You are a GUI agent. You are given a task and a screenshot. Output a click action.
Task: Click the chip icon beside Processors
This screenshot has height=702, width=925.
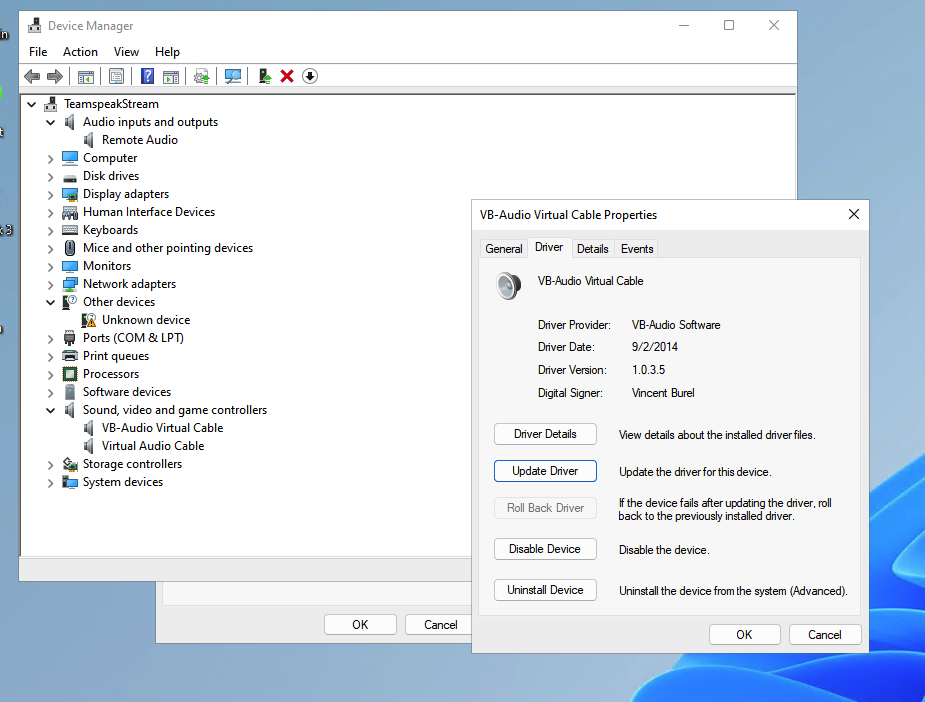click(70, 374)
